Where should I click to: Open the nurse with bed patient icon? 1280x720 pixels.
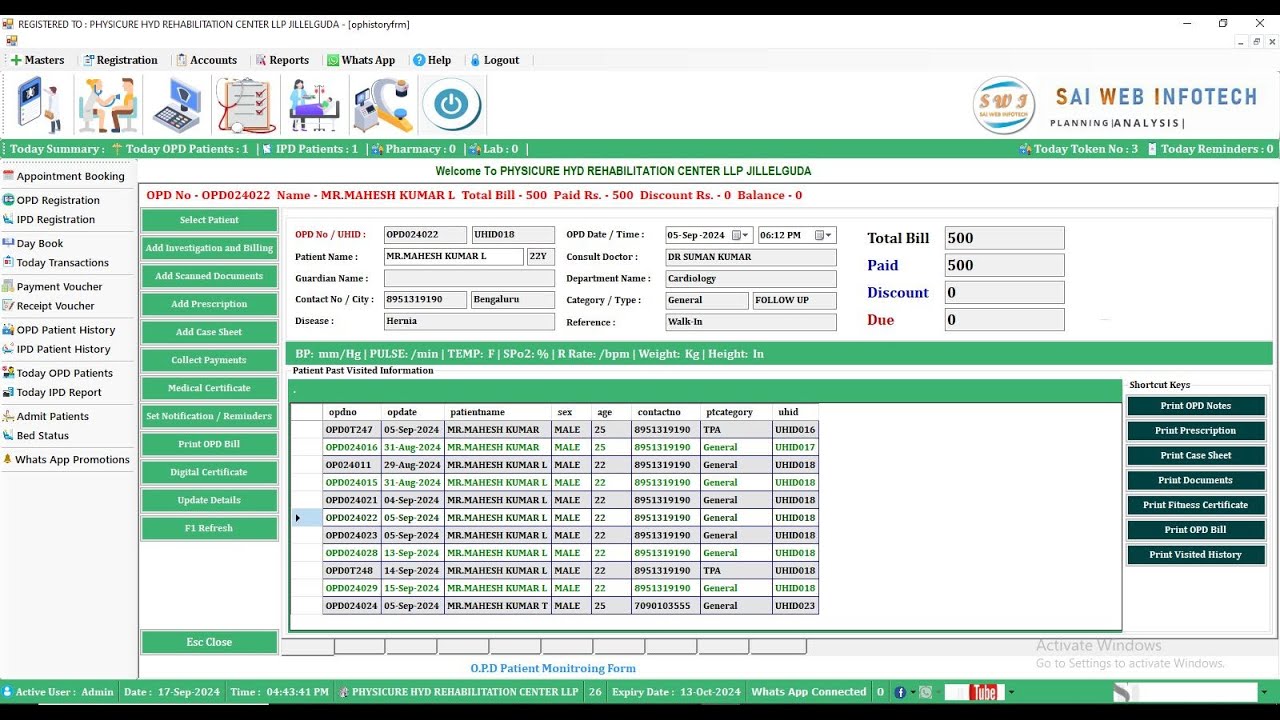314,104
